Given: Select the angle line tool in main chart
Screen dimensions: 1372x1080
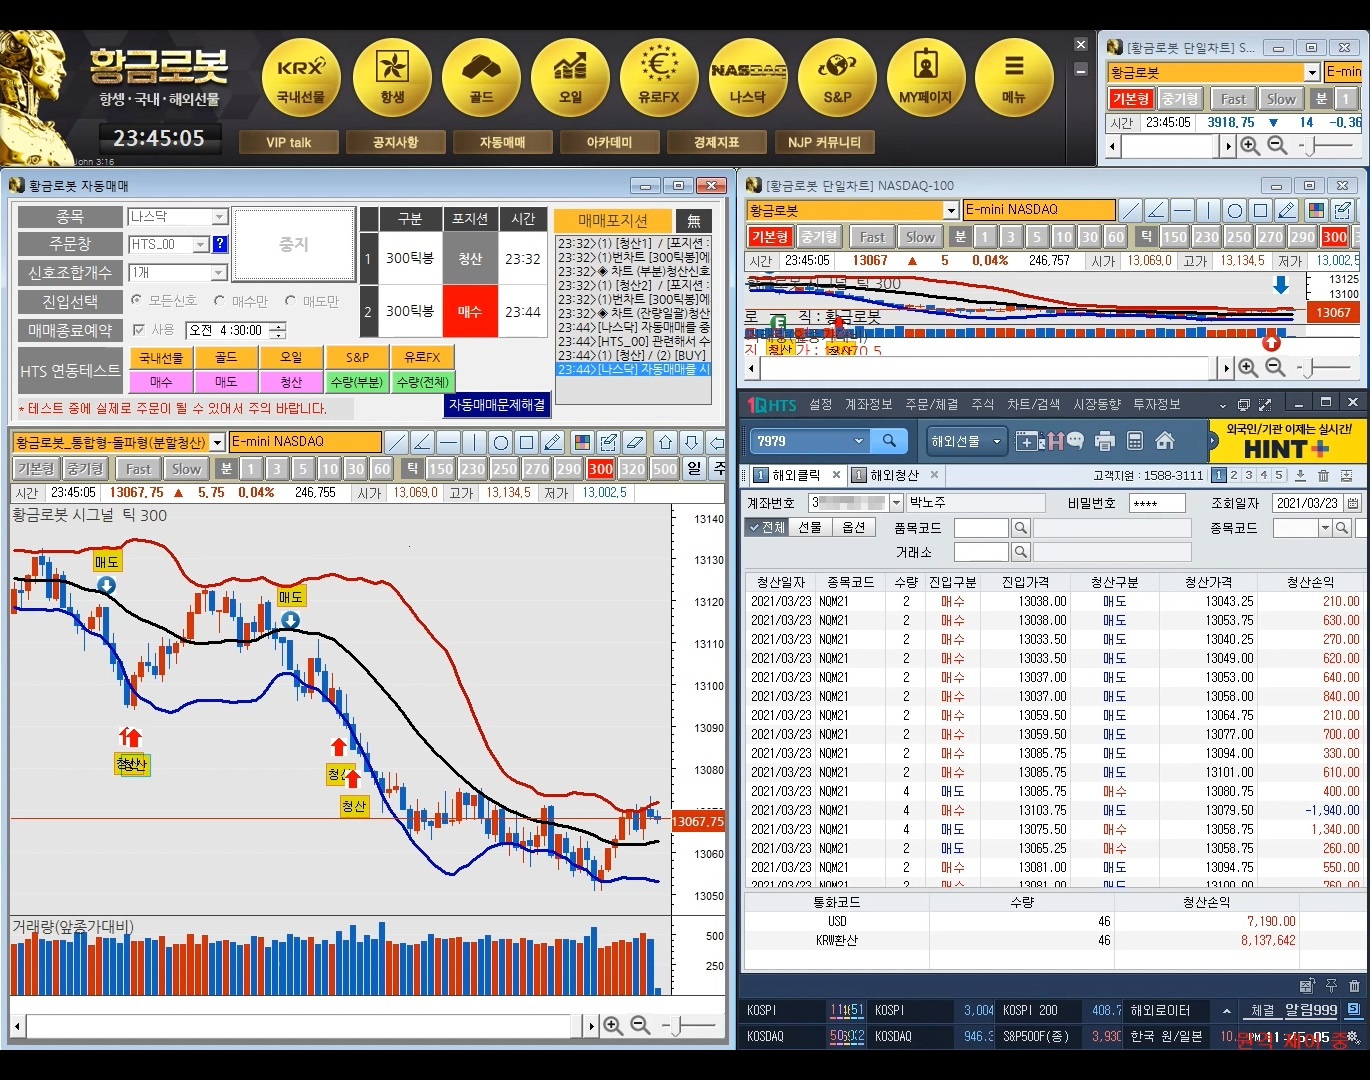Looking at the screenshot, I should tap(423, 442).
